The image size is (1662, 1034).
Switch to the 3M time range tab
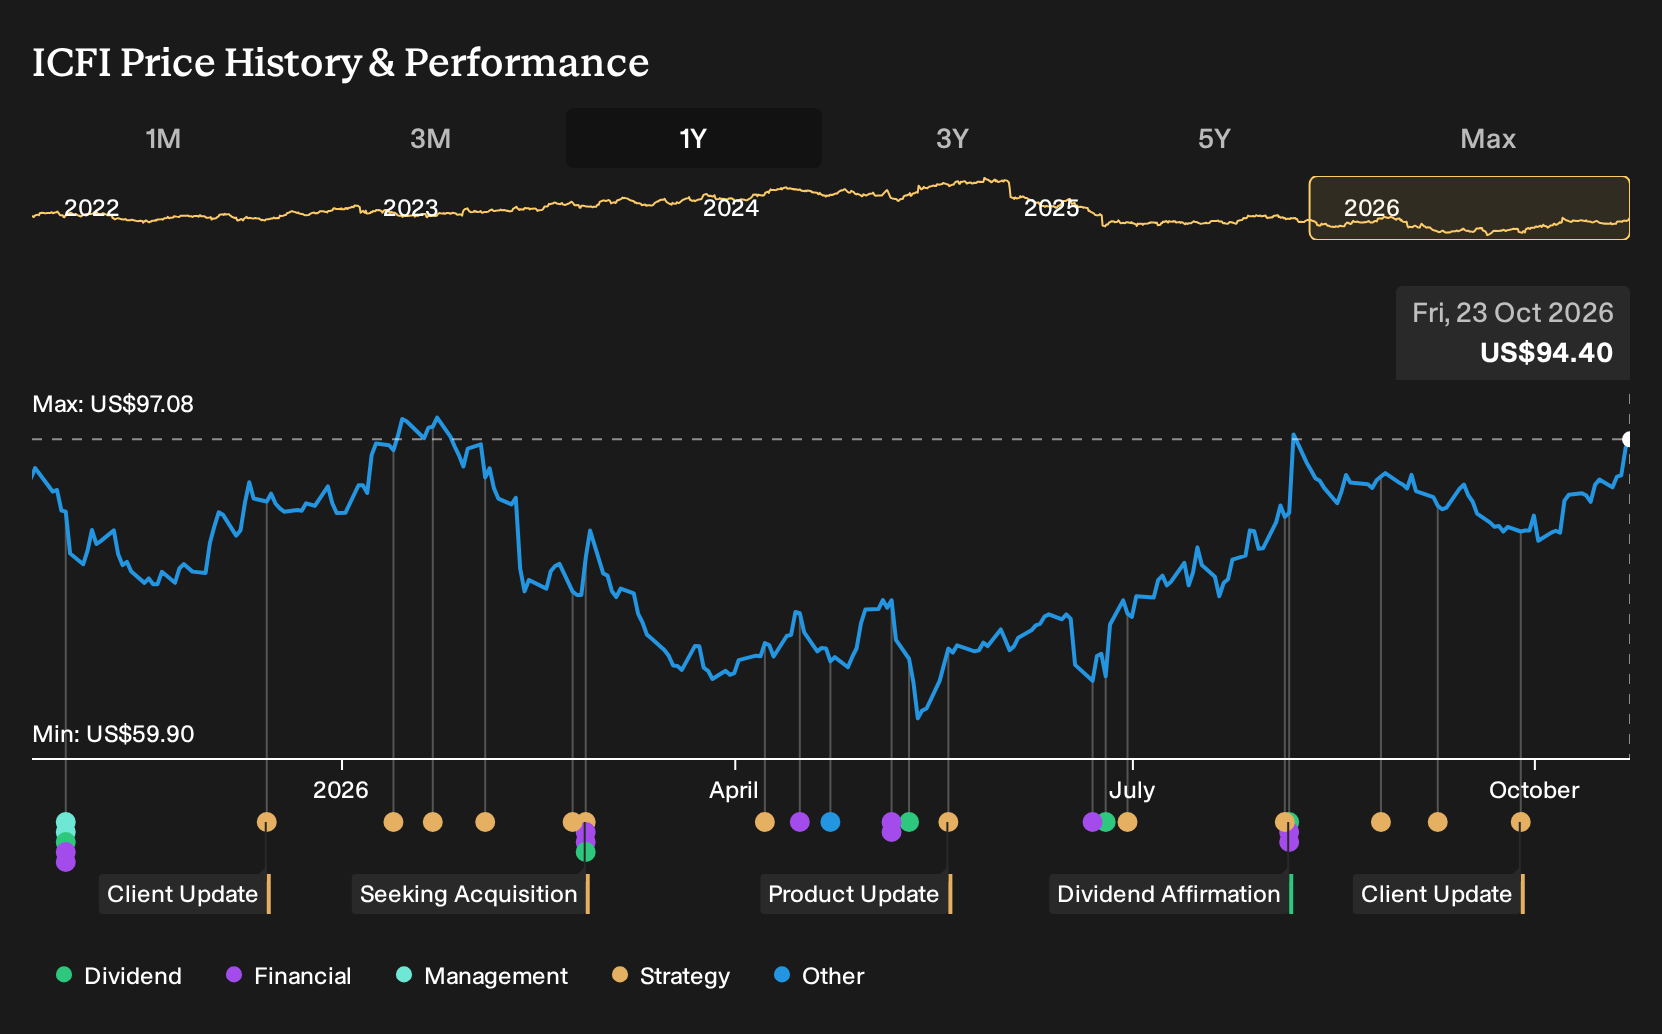(x=430, y=138)
